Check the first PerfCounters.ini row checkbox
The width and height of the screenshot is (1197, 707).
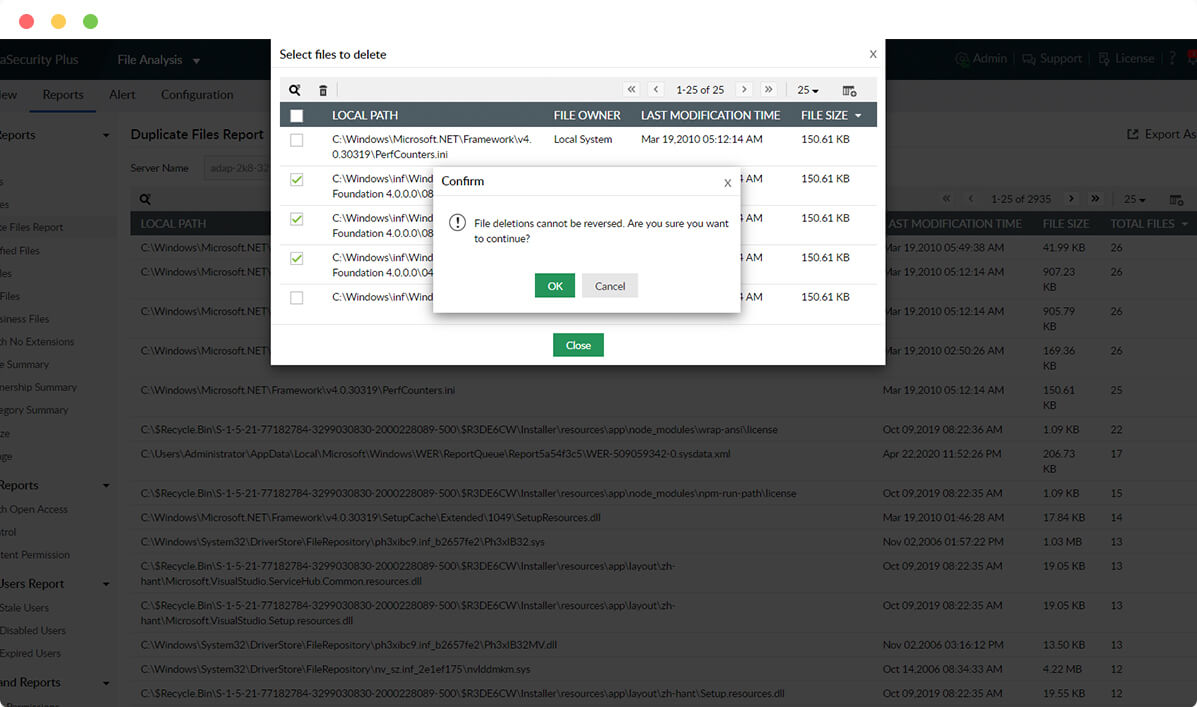pos(296,139)
